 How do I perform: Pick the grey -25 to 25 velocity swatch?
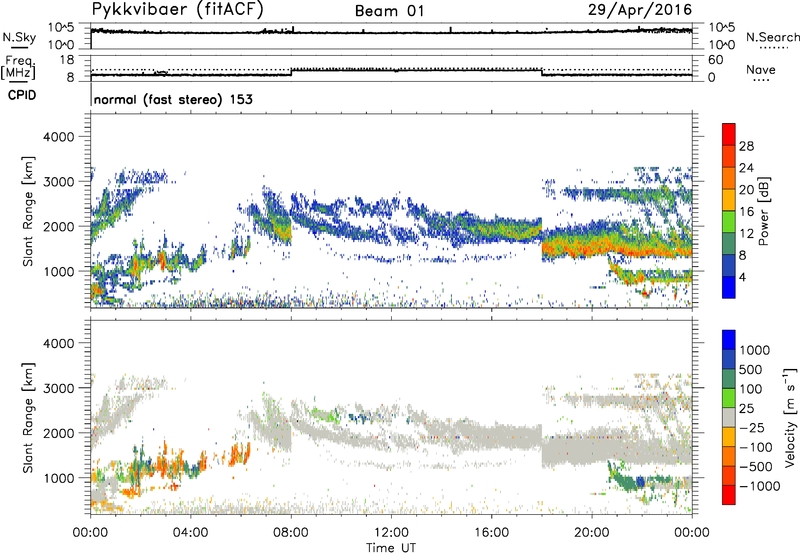pos(729,417)
